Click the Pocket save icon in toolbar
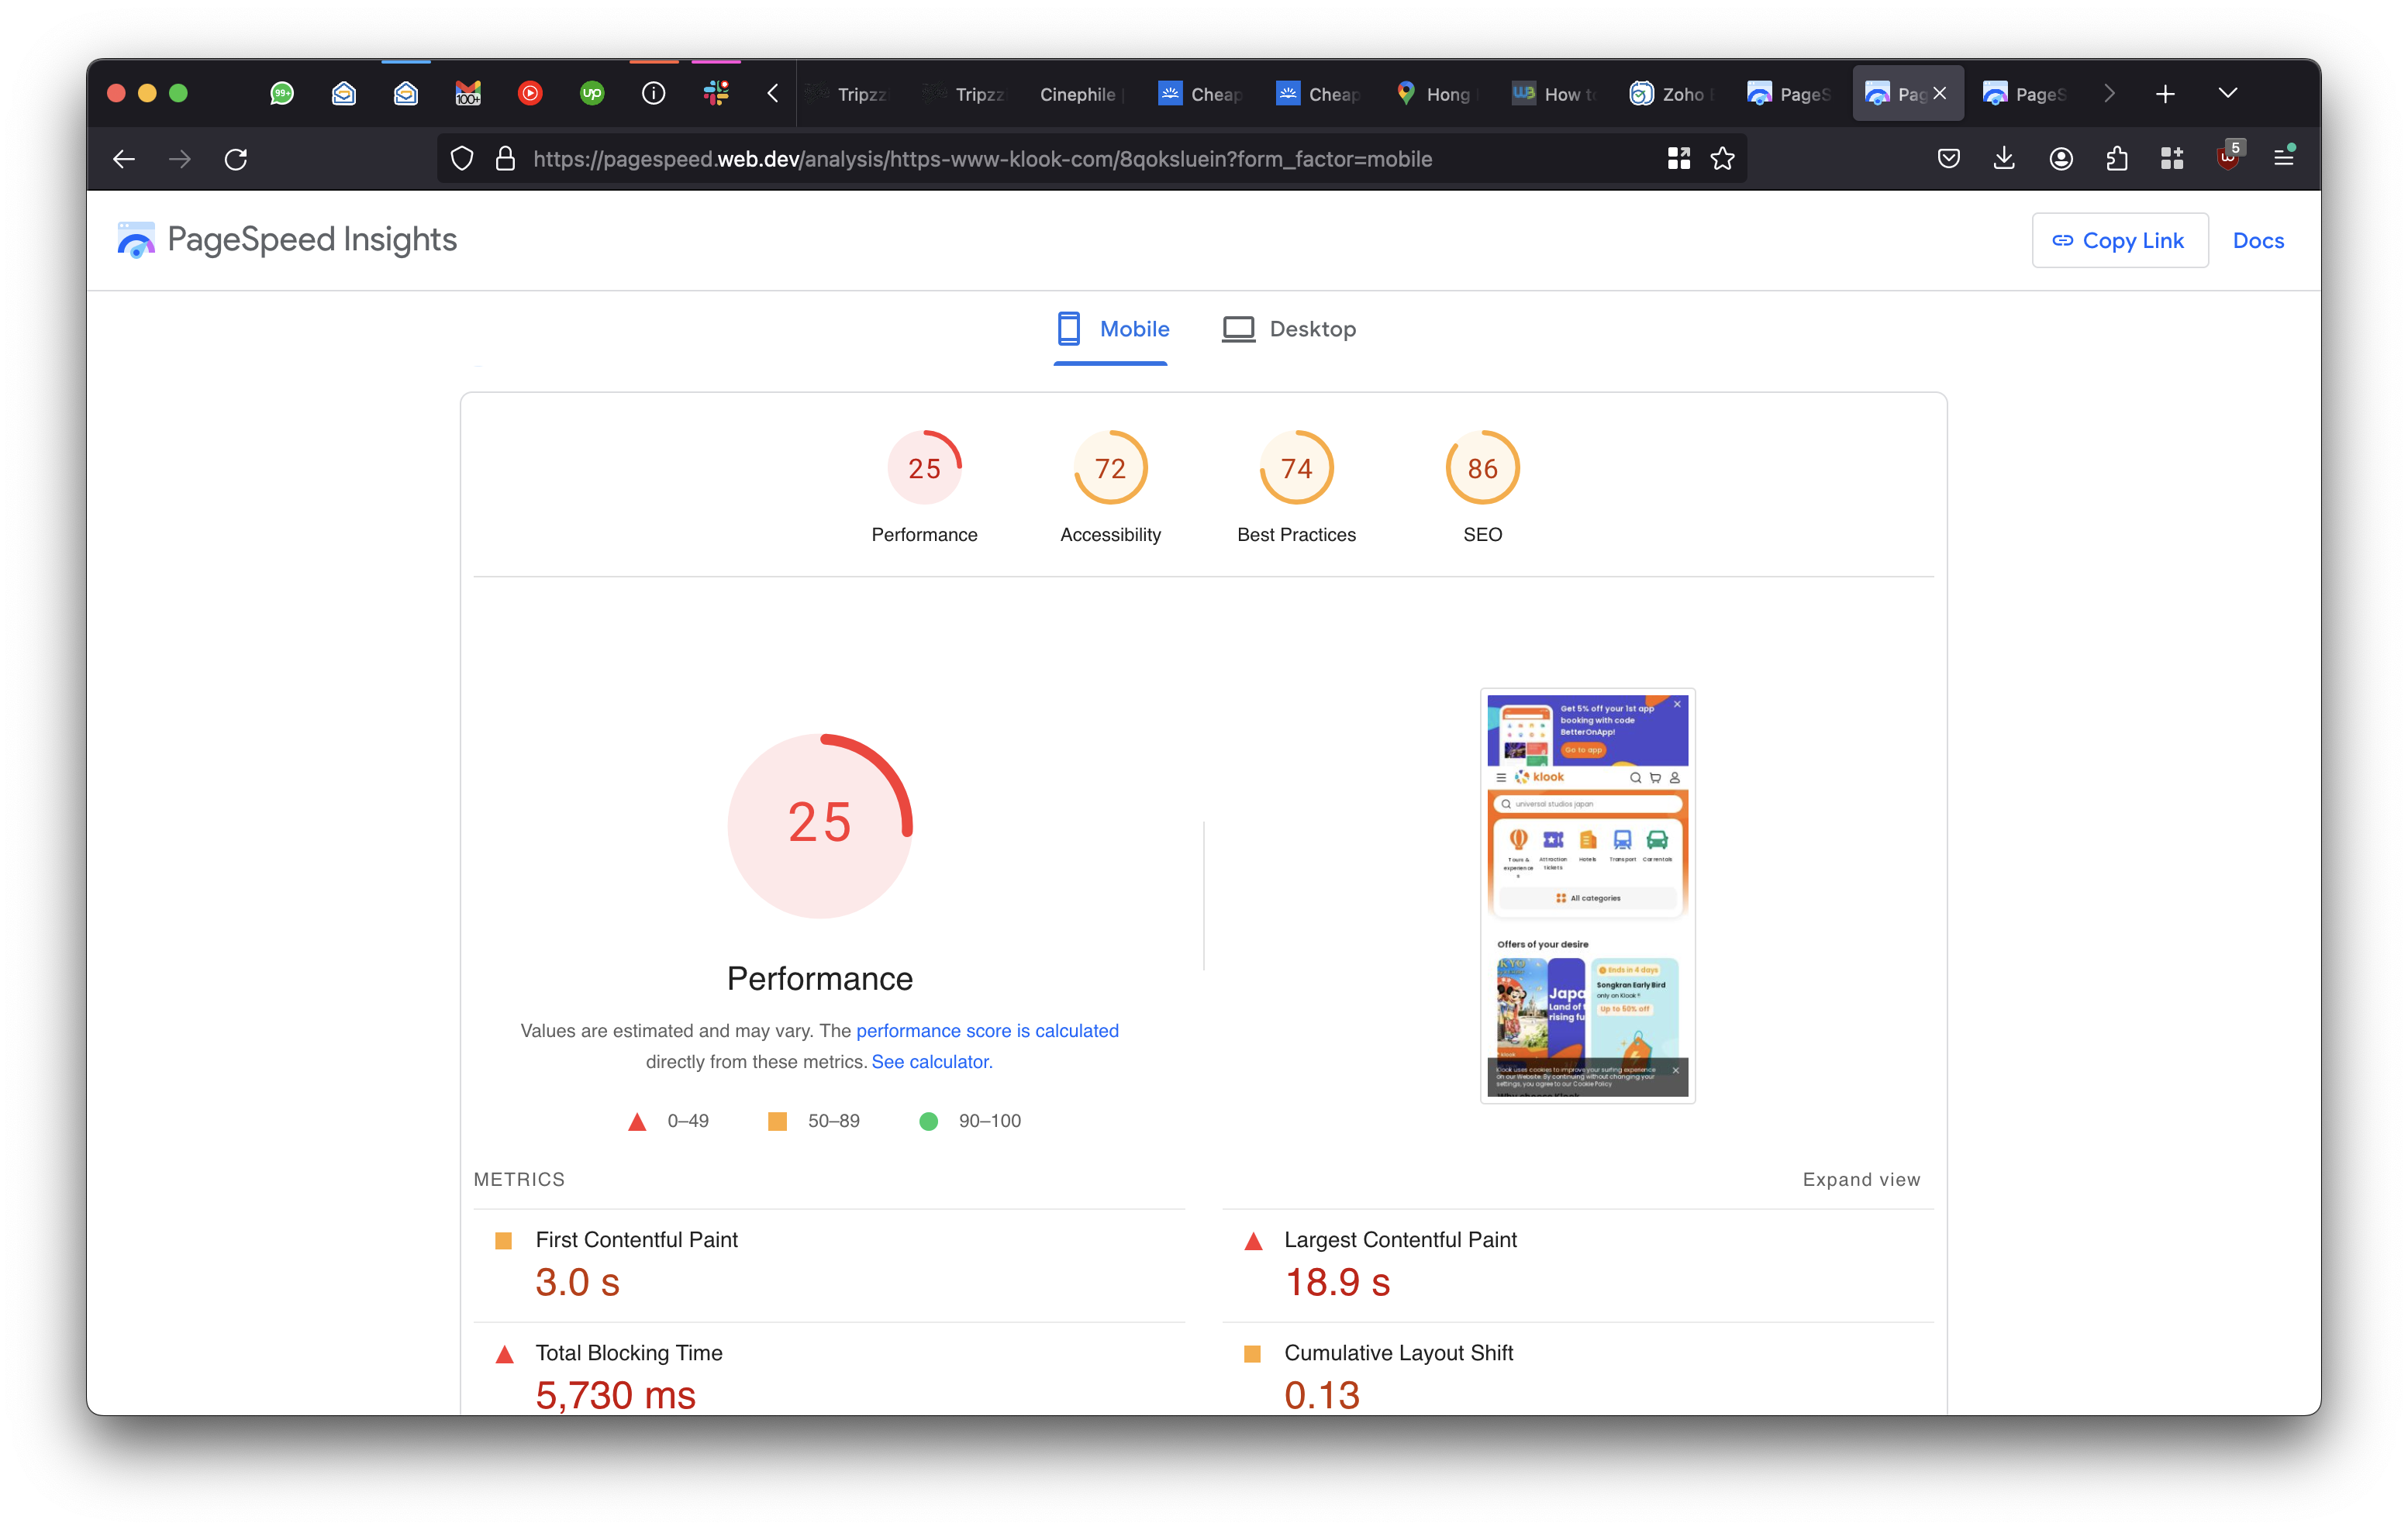 1948,158
